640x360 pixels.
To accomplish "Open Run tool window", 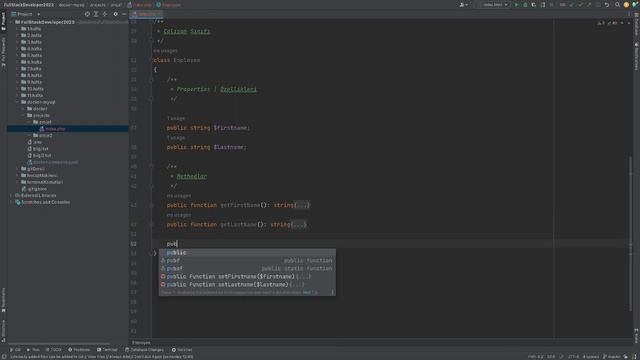I will [x=33, y=350].
